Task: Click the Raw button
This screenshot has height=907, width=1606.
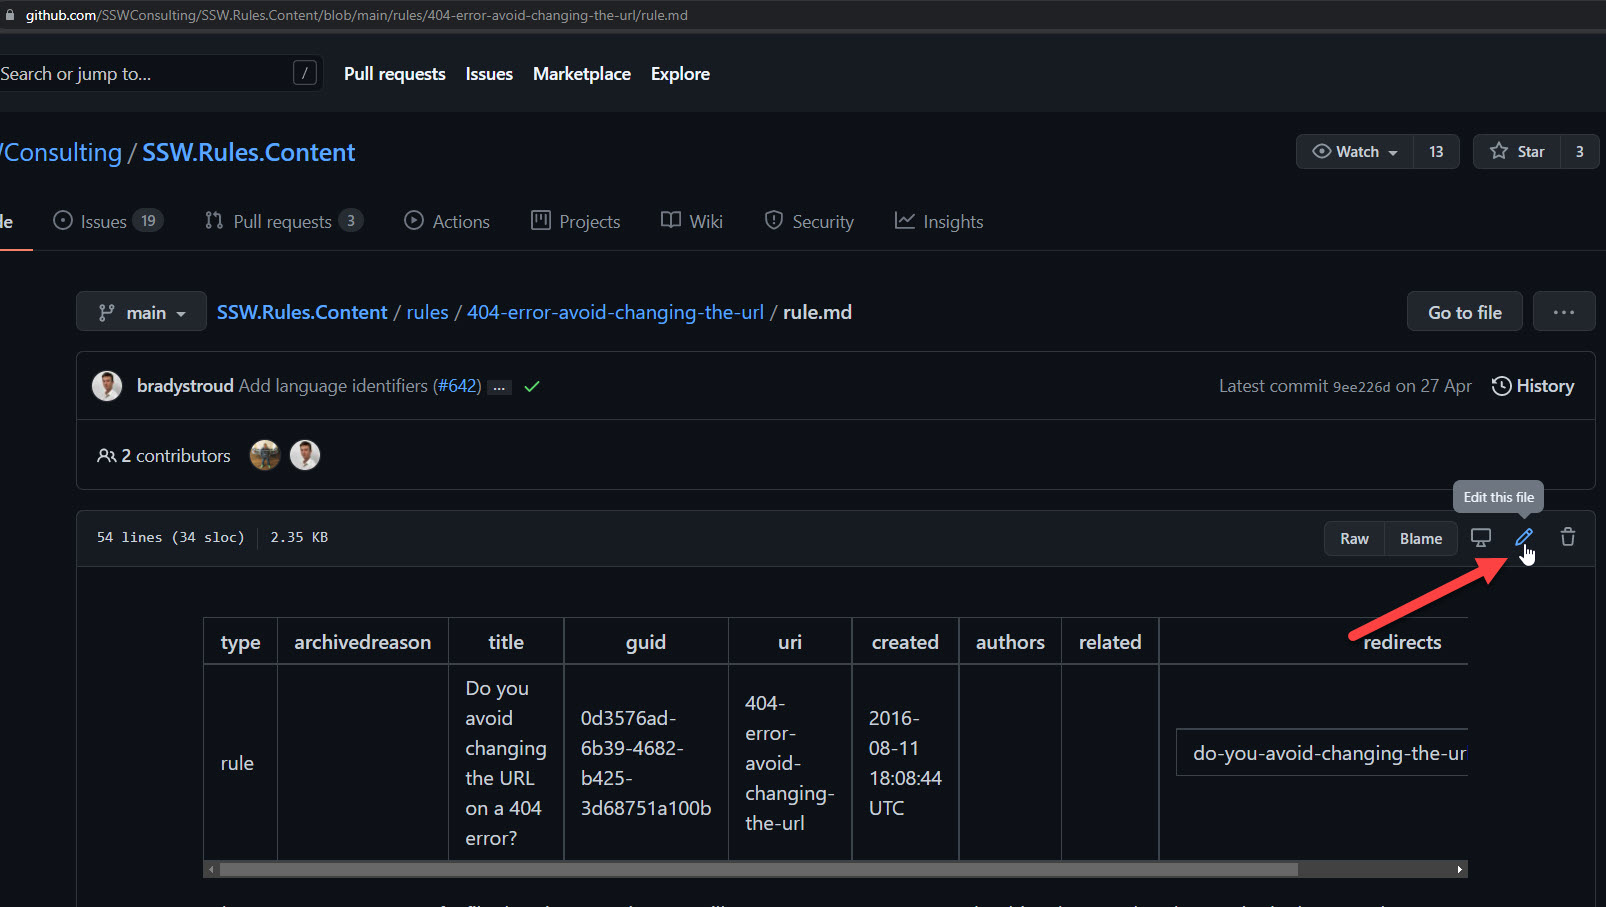Action: (x=1355, y=539)
